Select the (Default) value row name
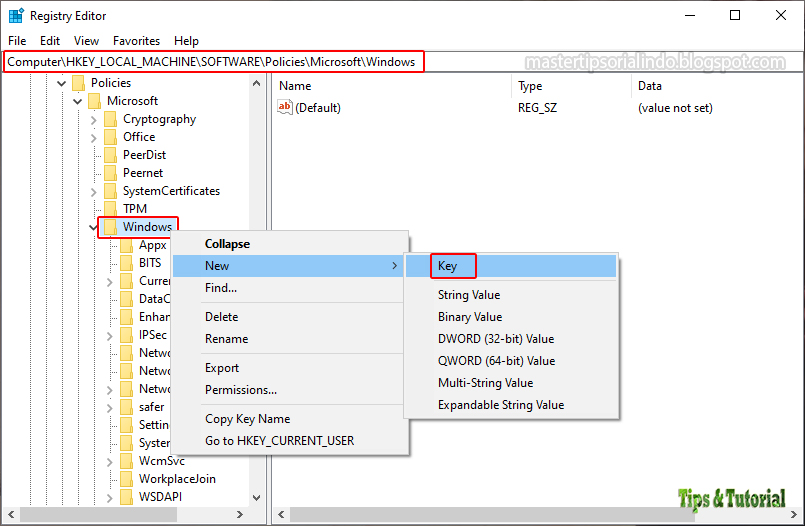Viewport: 805px width, 526px height. 318,108
